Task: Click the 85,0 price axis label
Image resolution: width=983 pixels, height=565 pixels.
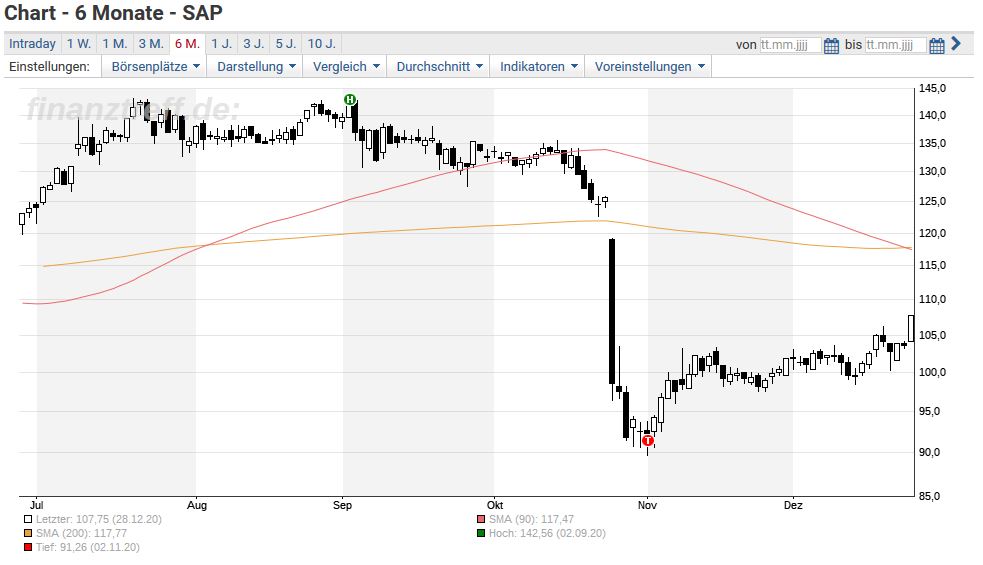Action: [x=932, y=496]
